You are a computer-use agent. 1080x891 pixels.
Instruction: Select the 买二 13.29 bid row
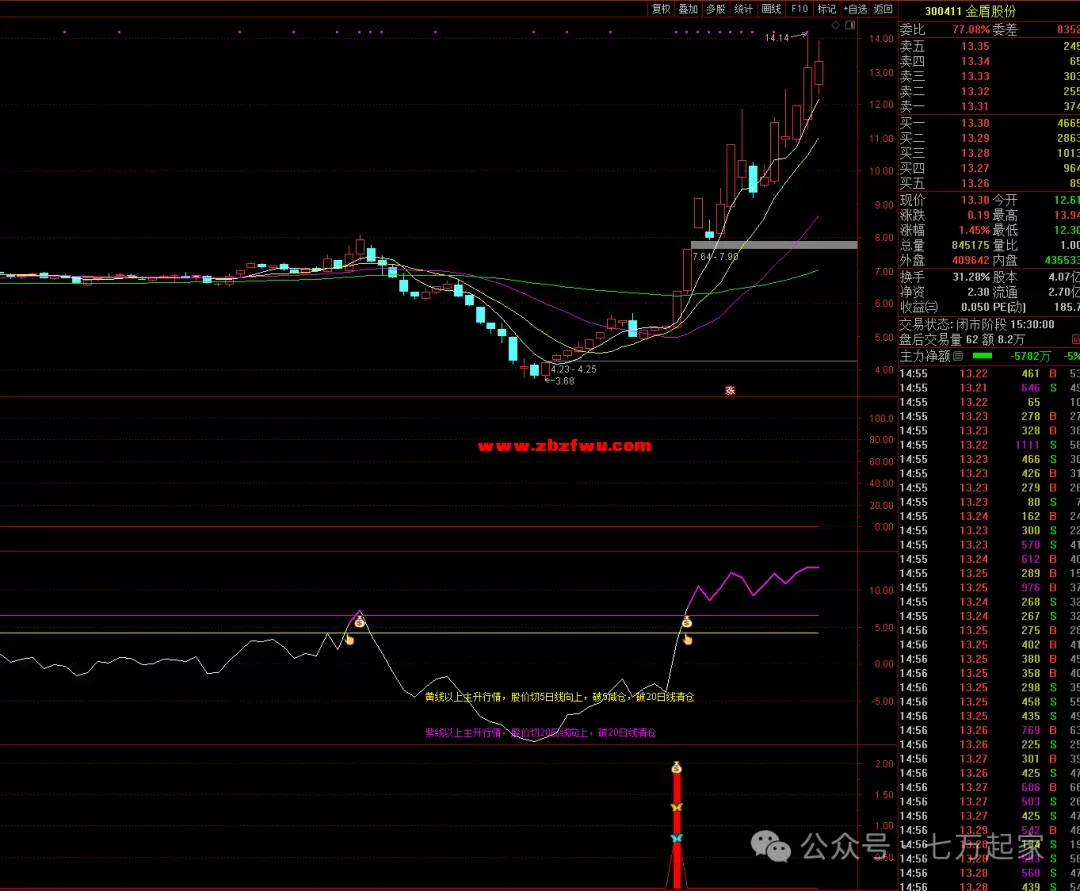[989, 138]
